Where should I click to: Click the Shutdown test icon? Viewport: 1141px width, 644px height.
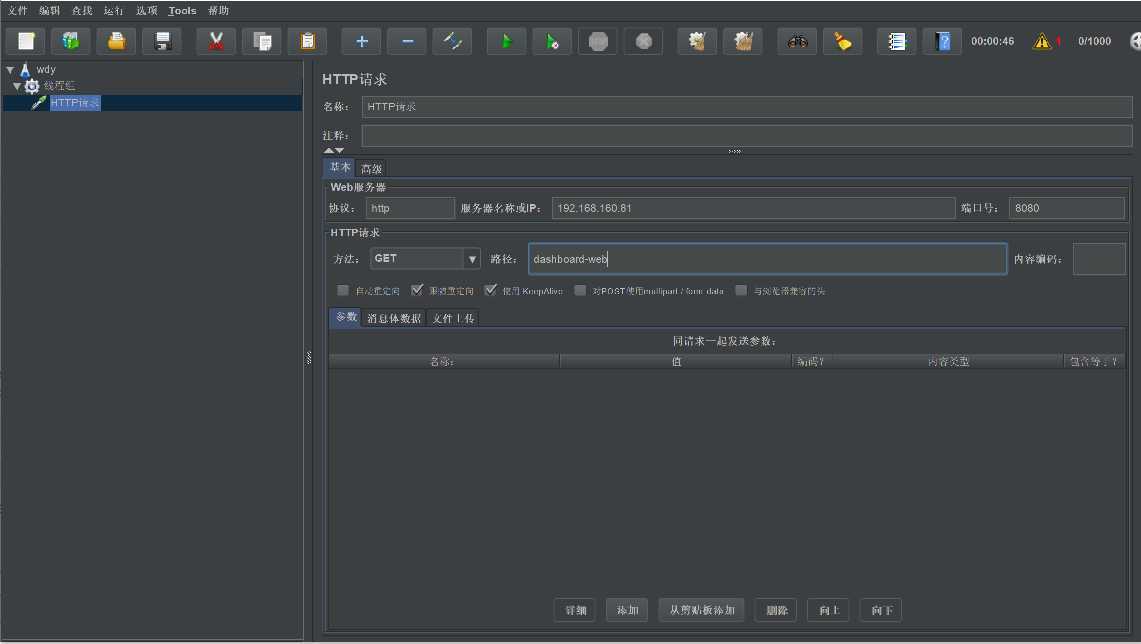644,41
